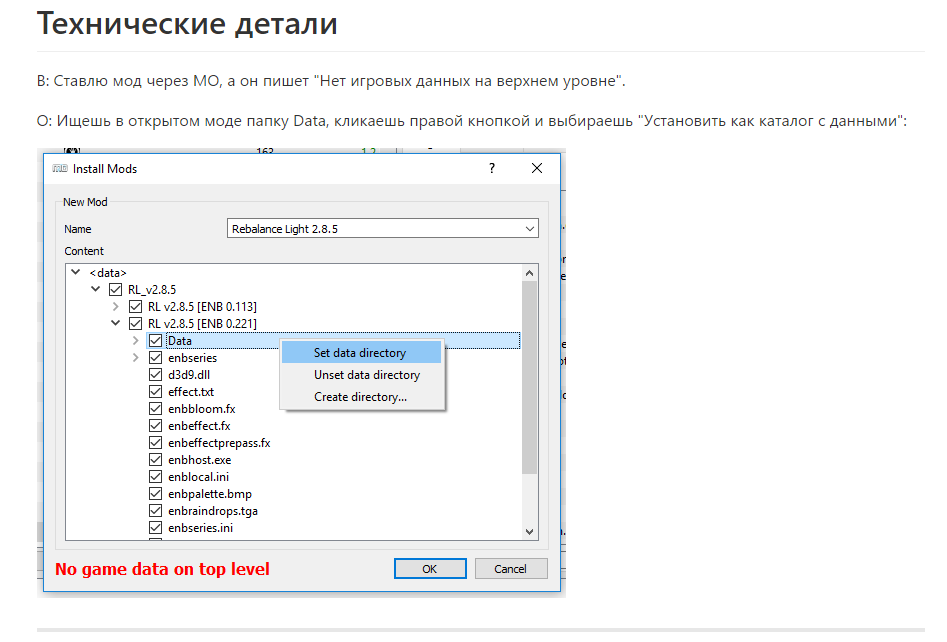Uncheck the enbseries.ini checkbox
947x642 pixels.
point(155,527)
